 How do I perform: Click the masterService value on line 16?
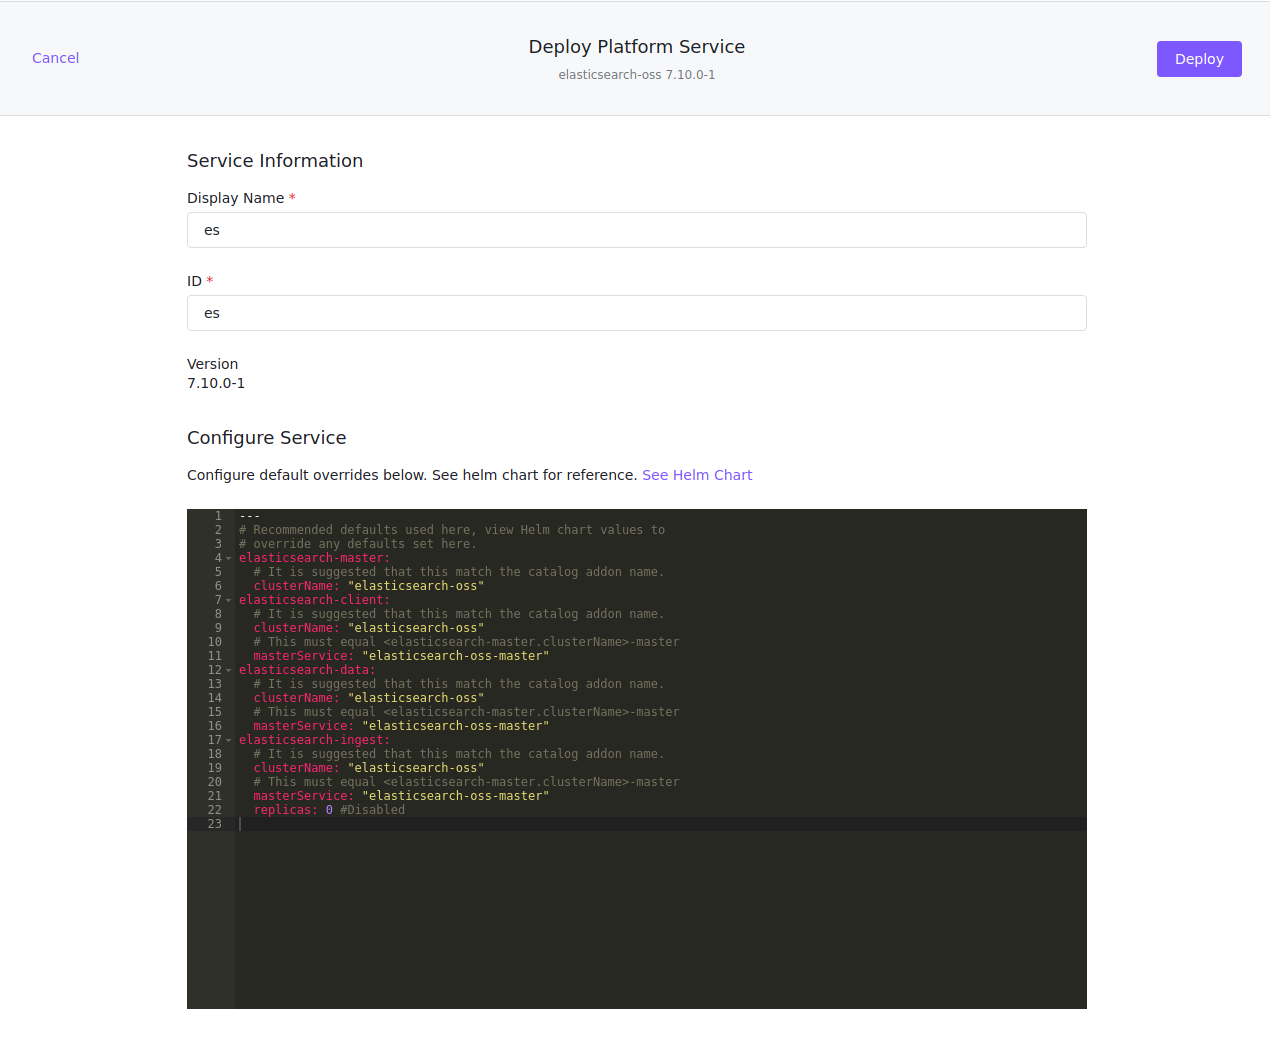click(456, 726)
